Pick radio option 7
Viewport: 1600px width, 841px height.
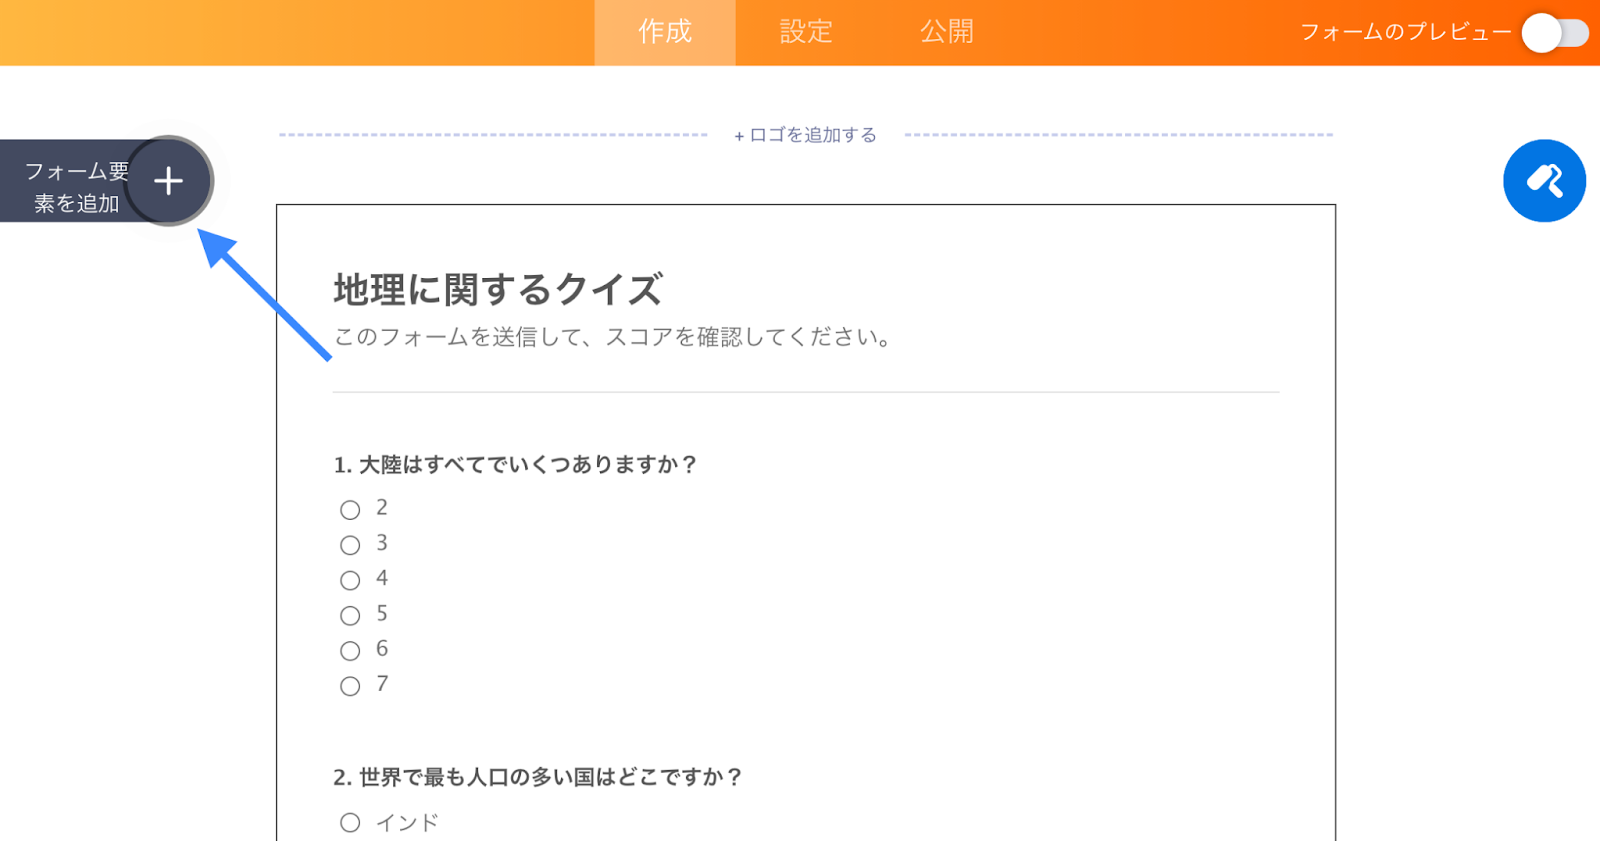(x=350, y=686)
